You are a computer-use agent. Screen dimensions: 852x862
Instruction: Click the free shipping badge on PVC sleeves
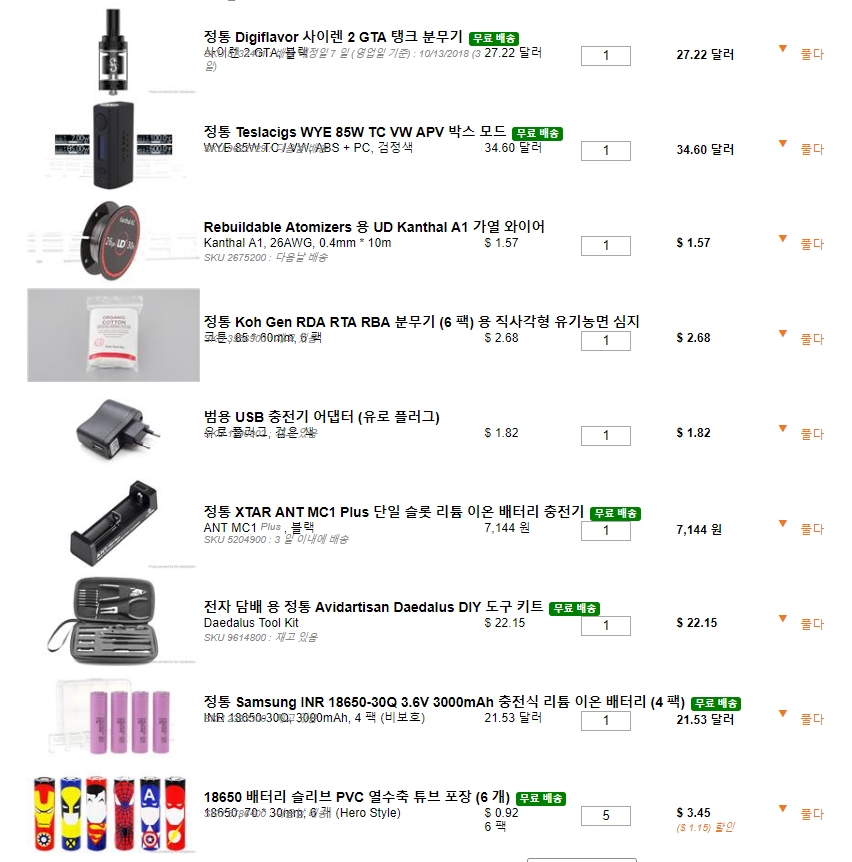[x=541, y=798]
